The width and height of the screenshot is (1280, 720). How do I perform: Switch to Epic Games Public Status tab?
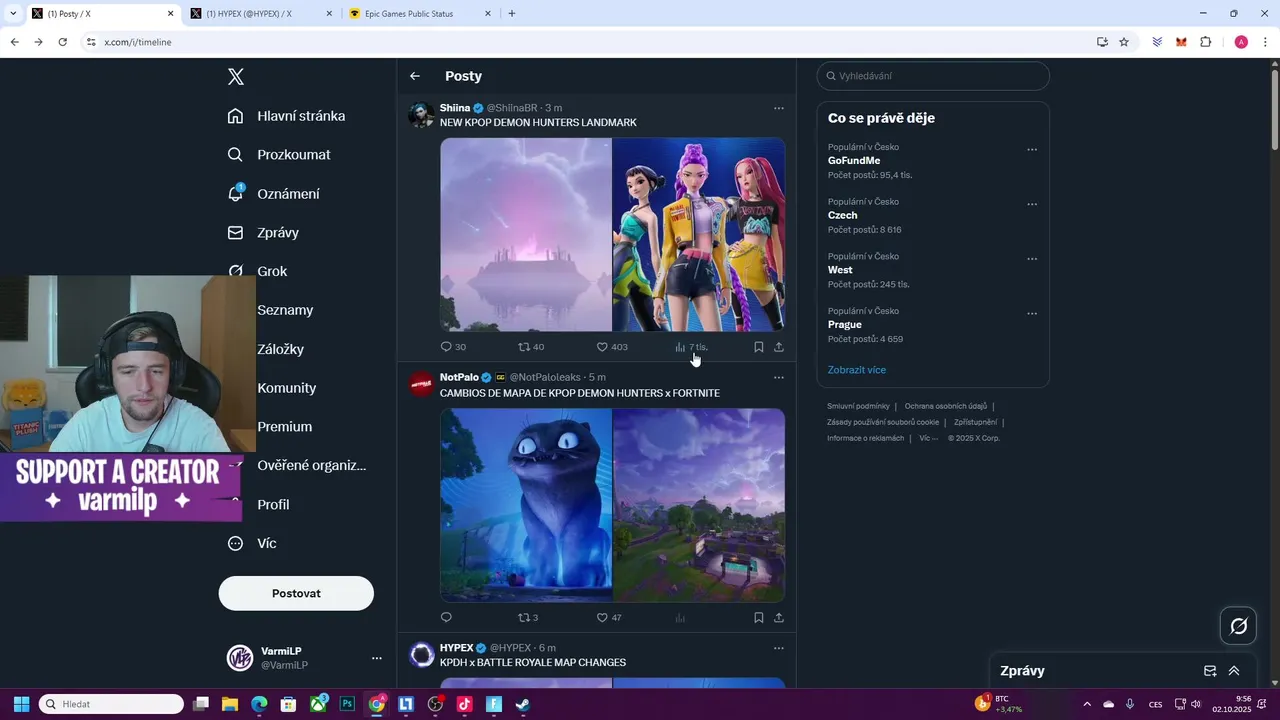420,14
